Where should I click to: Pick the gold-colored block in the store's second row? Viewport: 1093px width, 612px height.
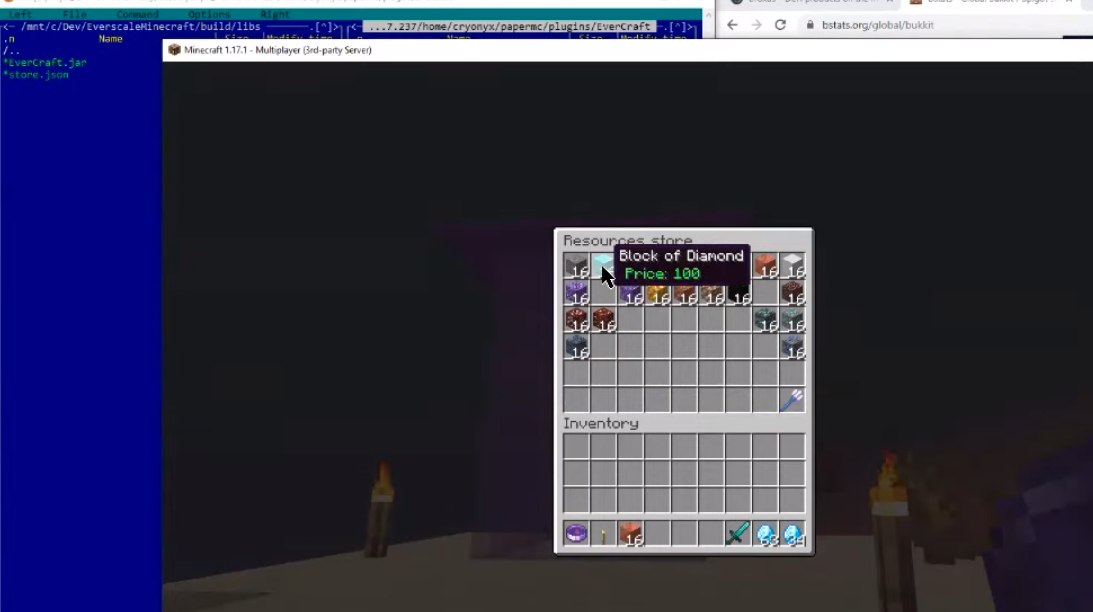(x=657, y=293)
